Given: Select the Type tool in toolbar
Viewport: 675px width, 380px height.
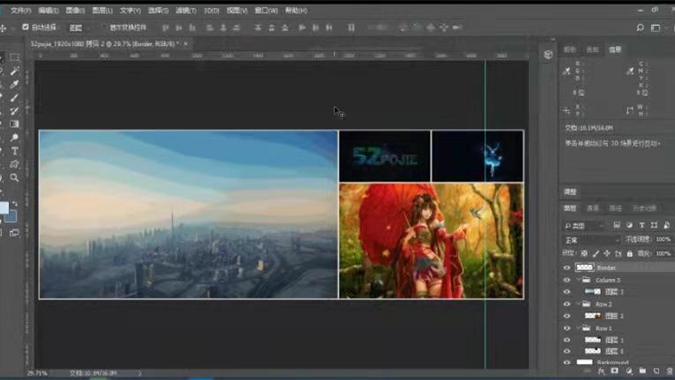Looking at the screenshot, I should 15,151.
